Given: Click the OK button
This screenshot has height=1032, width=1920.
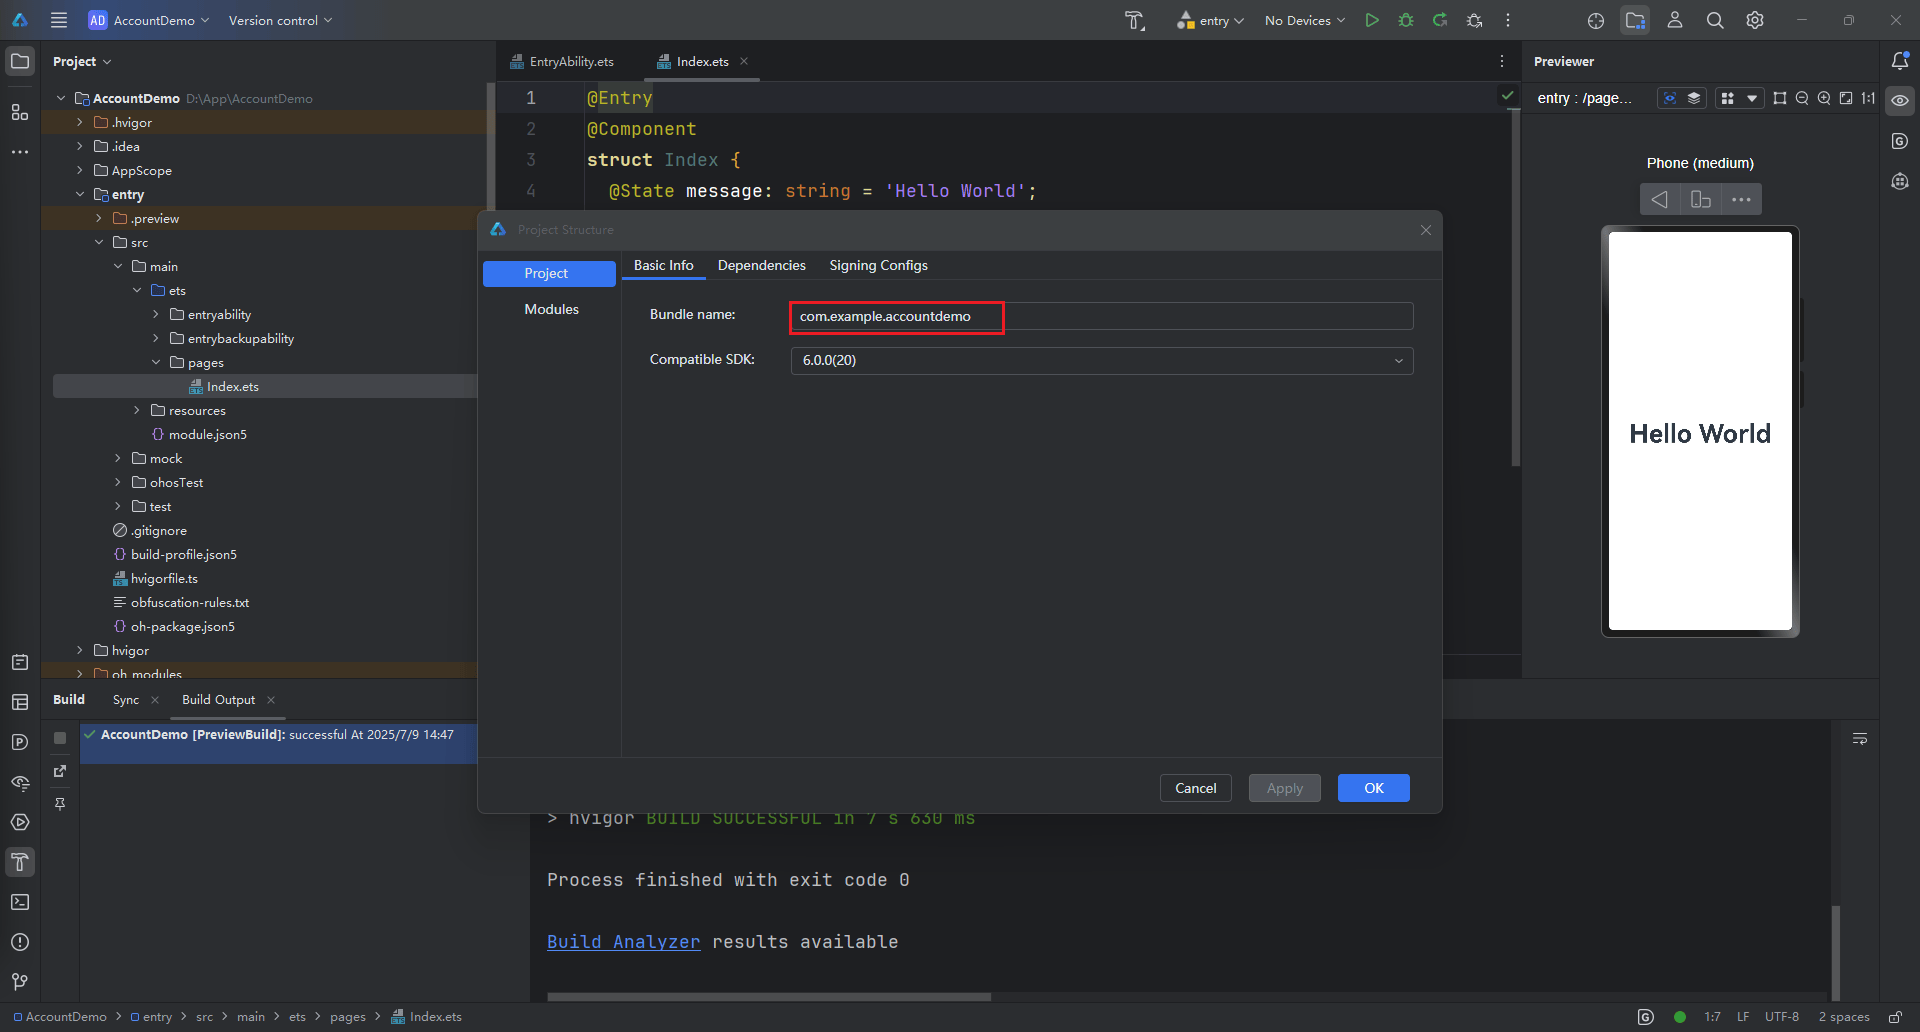Looking at the screenshot, I should coord(1373,788).
